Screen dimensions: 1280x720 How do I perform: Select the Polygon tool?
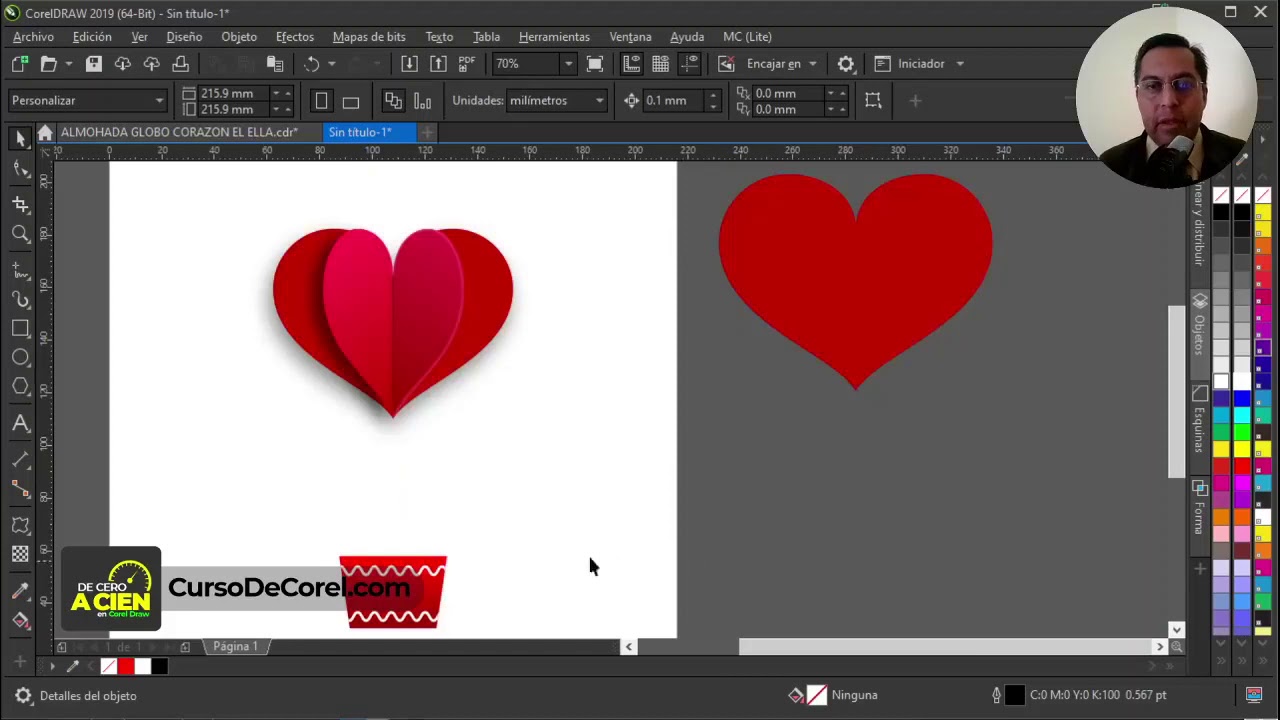pyautogui.click(x=21, y=386)
